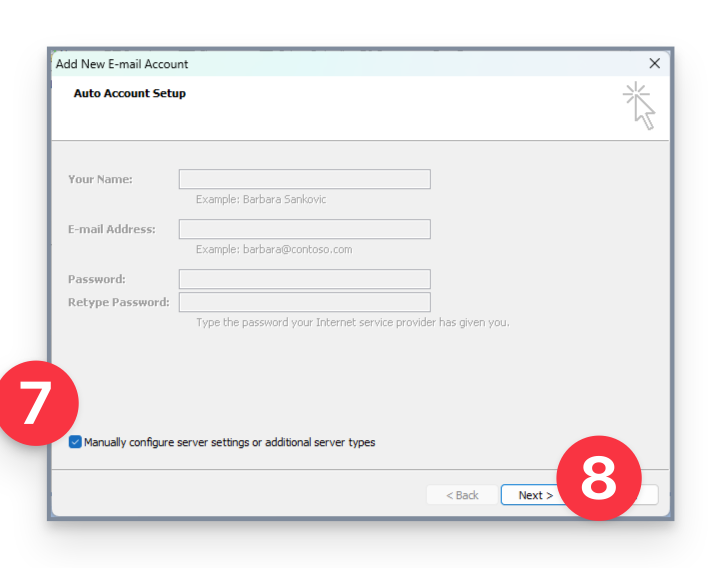Uncheck Manually configure server settings checkbox
The width and height of the screenshot is (721, 568).
[x=76, y=442]
